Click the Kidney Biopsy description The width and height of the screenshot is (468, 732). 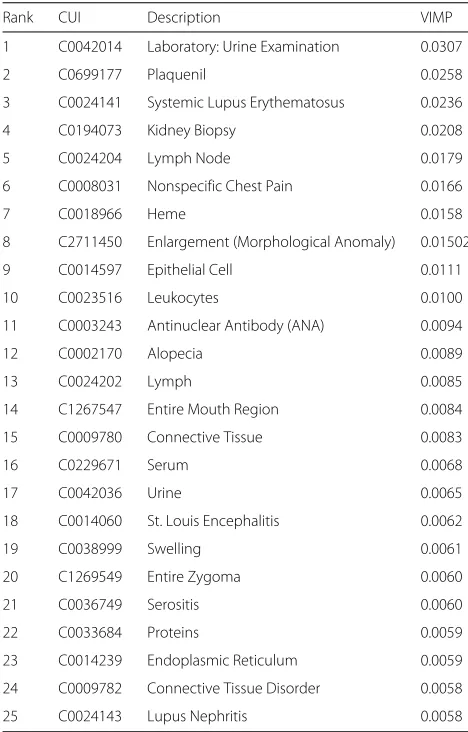coord(191,131)
